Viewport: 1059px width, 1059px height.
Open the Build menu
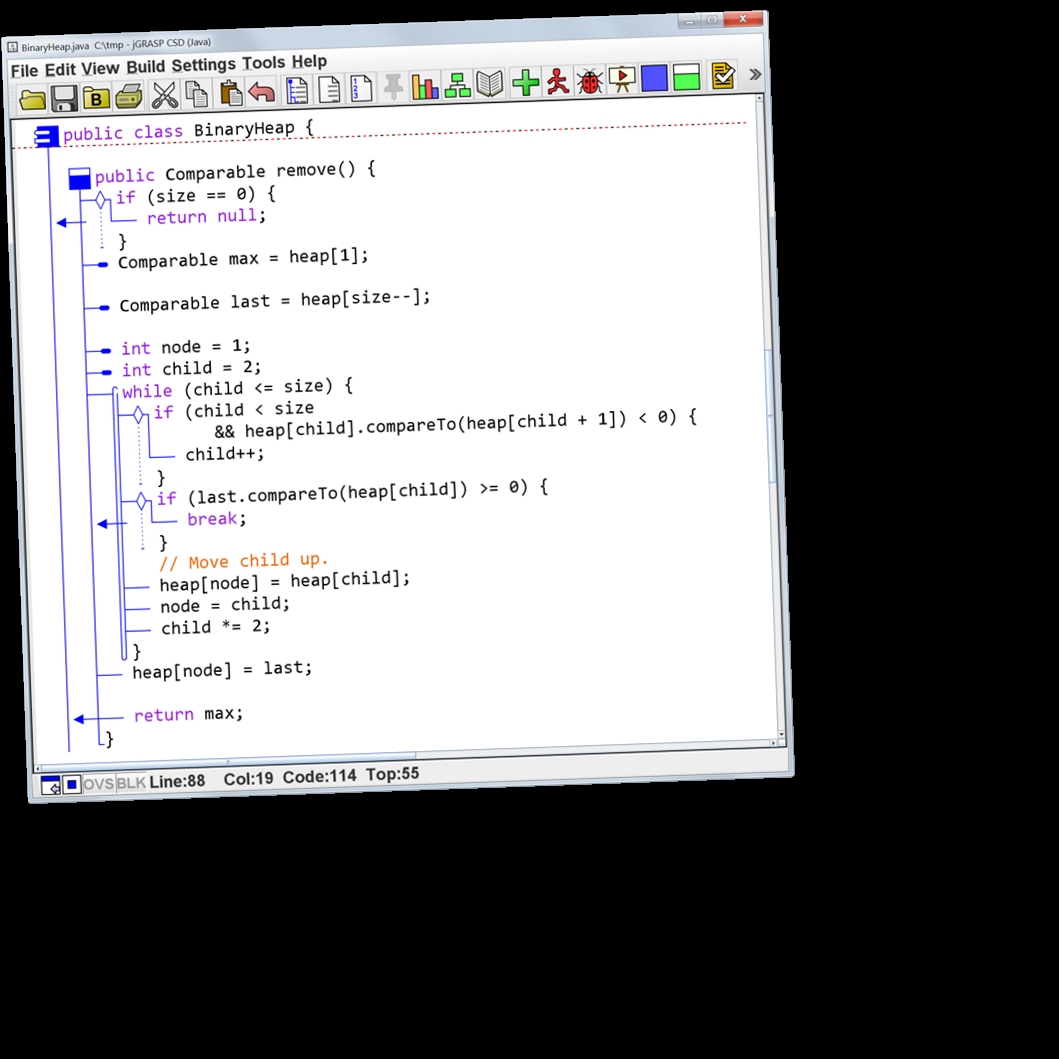[x=145, y=67]
